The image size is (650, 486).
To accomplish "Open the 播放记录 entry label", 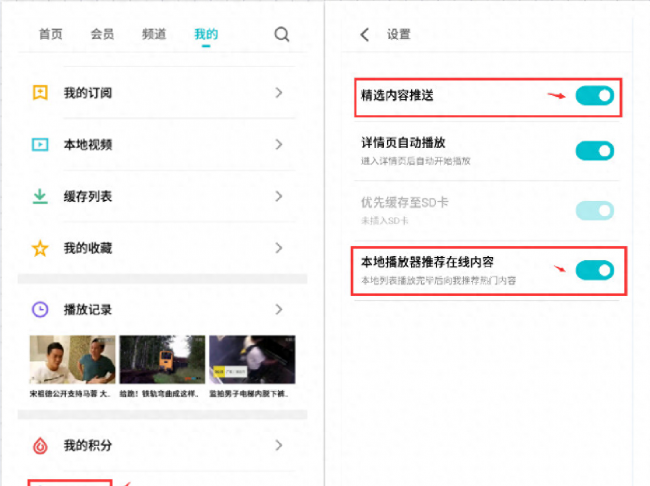I will (88, 310).
